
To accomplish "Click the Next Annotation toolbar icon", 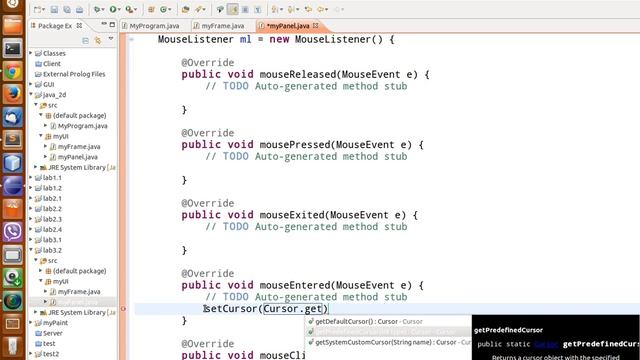I will tap(275, 9).
